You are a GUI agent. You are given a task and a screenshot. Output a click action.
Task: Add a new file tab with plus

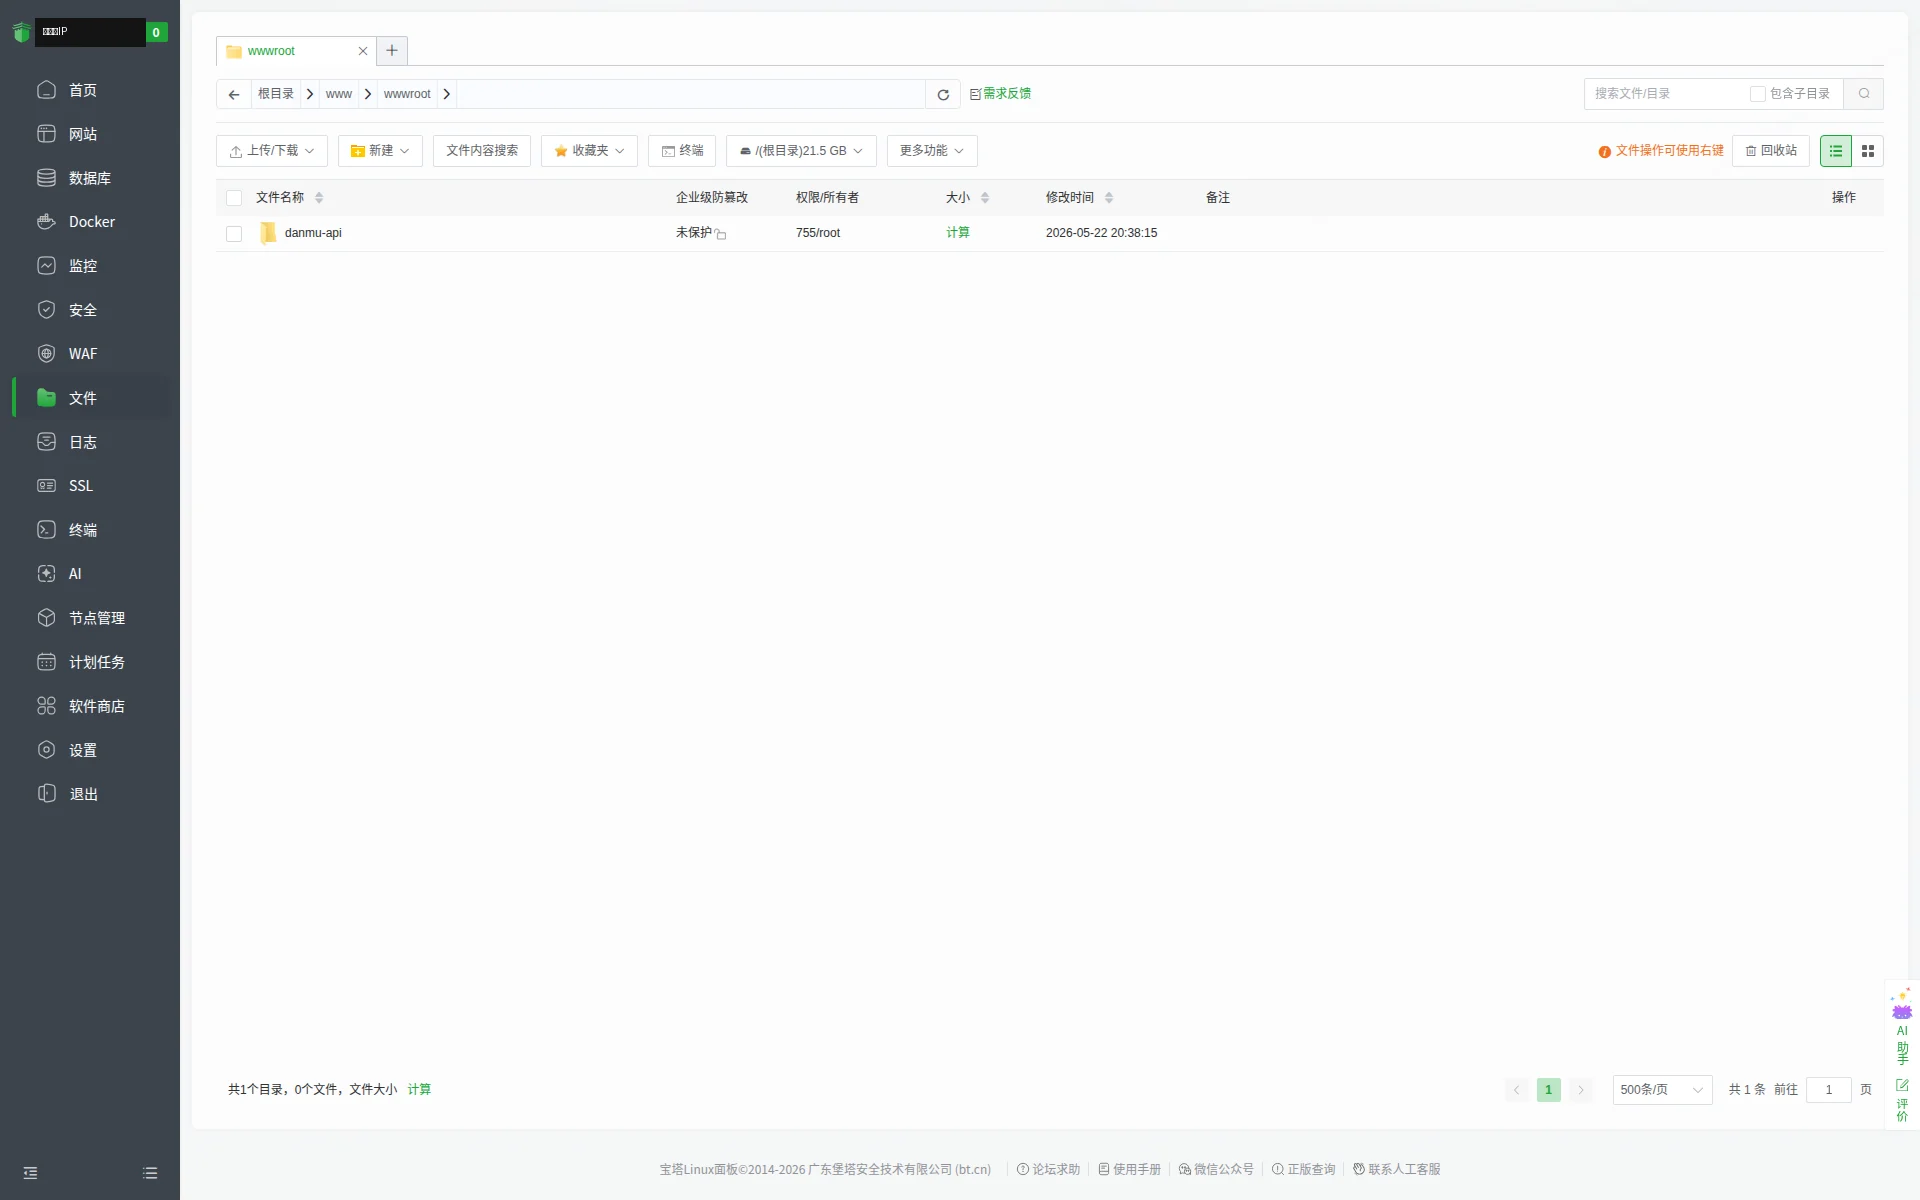tap(392, 50)
